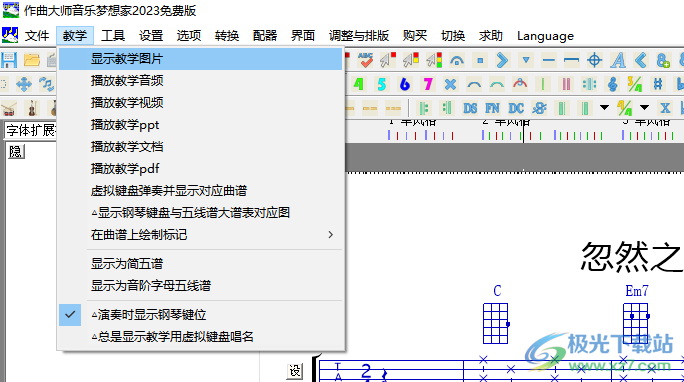Insert a treble clef from the toolbar
684x382 pixels.
[612, 84]
